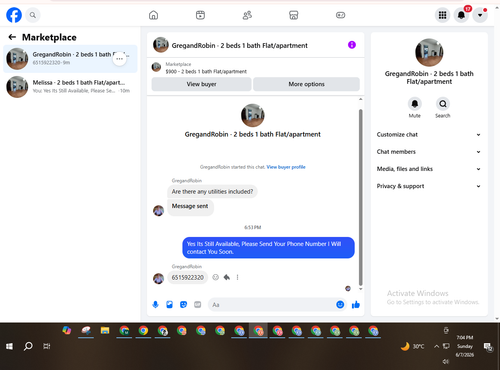
Task: Open the apps grid menu
Action: [x=442, y=15]
